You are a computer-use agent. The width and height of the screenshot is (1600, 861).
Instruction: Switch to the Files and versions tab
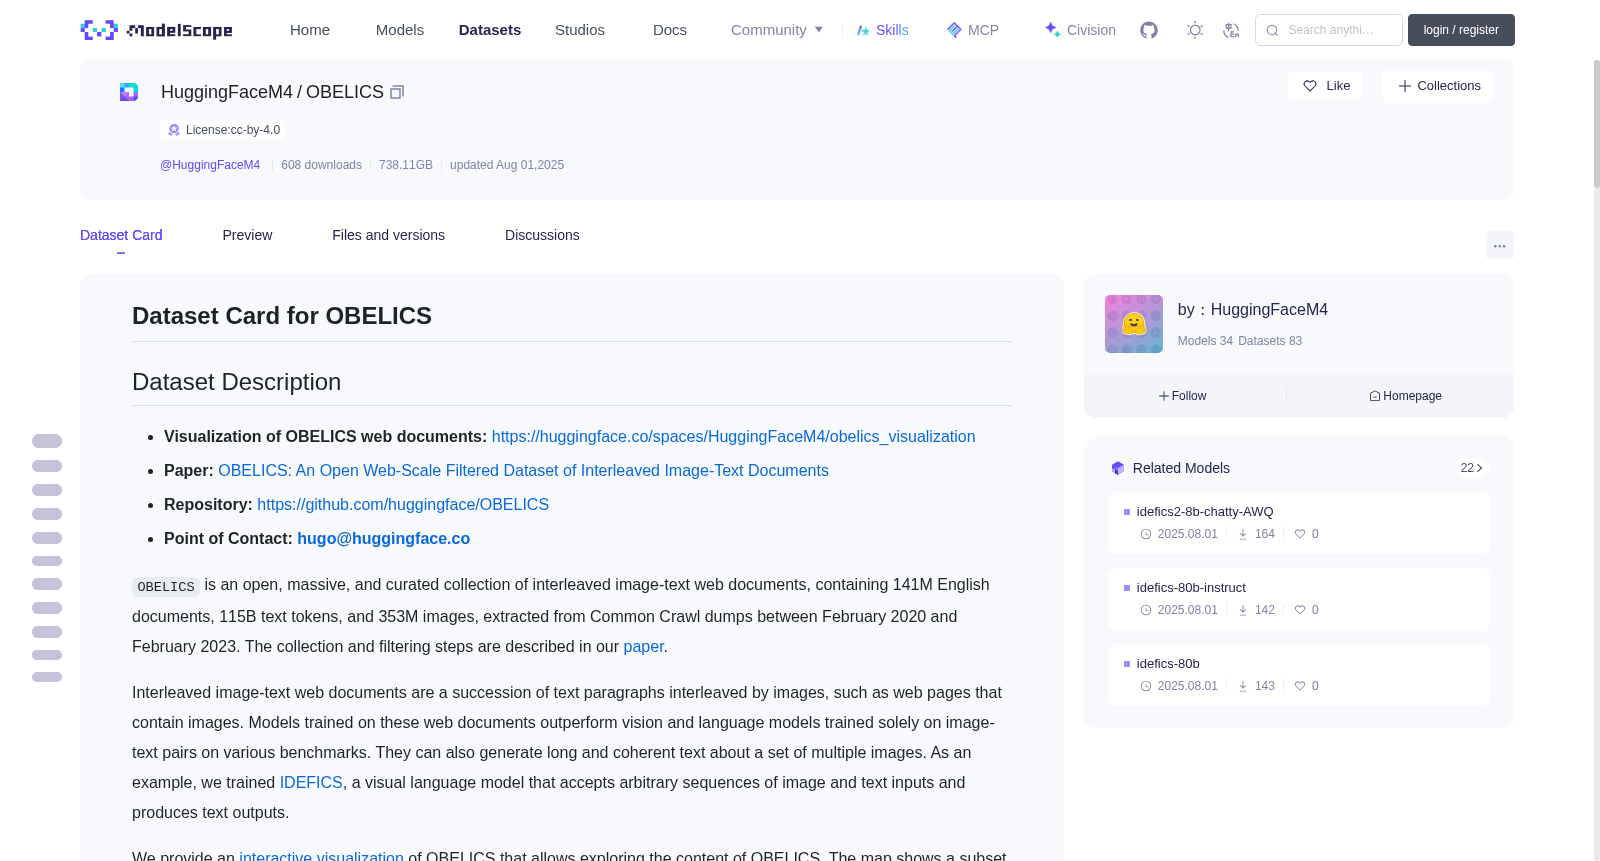[x=388, y=235]
